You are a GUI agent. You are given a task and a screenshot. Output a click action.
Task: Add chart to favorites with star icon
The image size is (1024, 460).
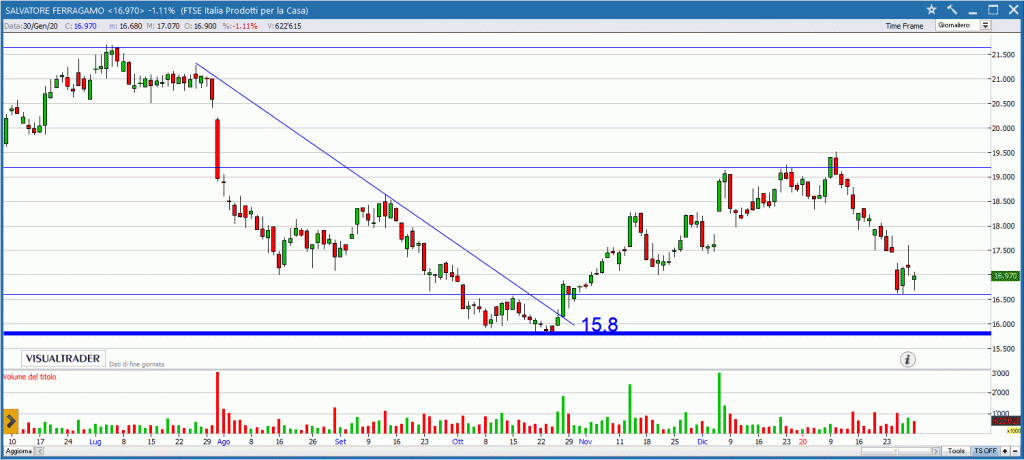(x=931, y=9)
